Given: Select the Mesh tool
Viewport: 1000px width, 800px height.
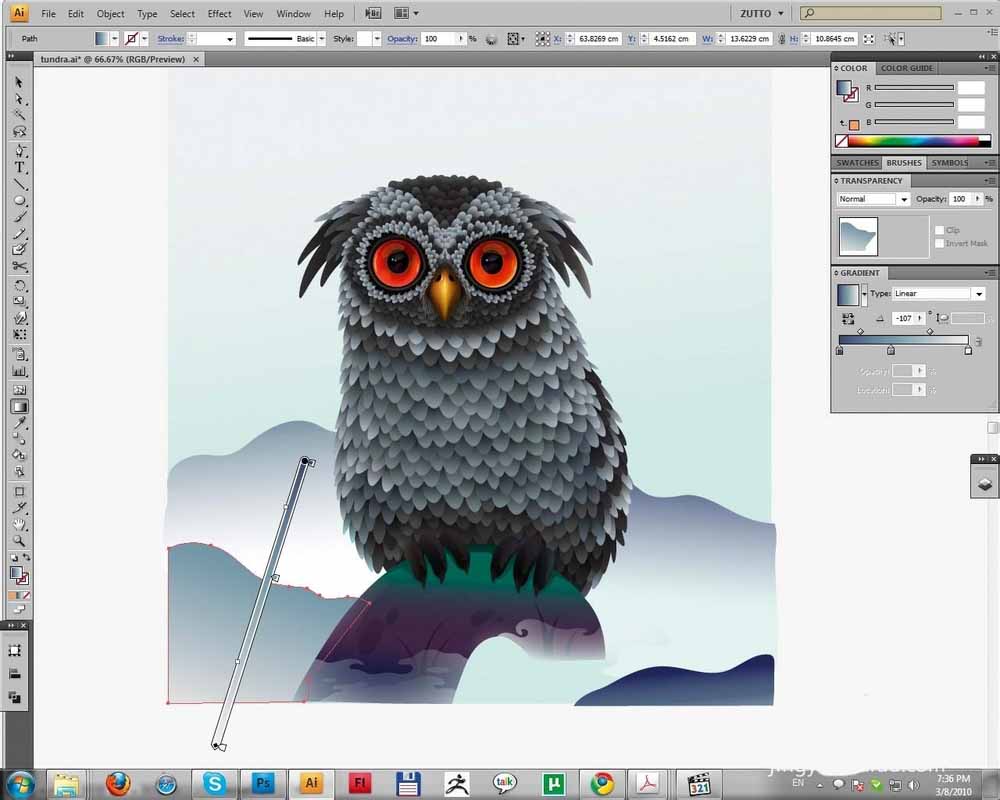Looking at the screenshot, I should point(19,390).
